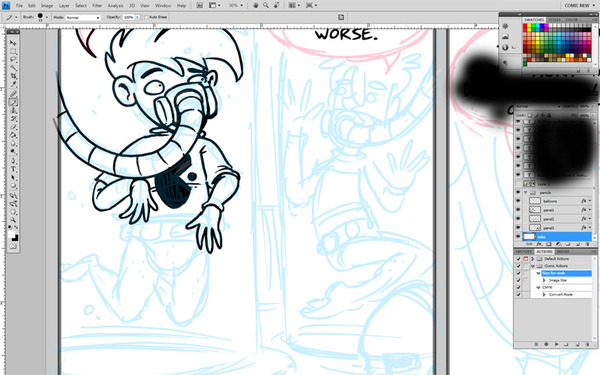Select the Blur tool
The image size is (600, 375).
click(x=13, y=144)
